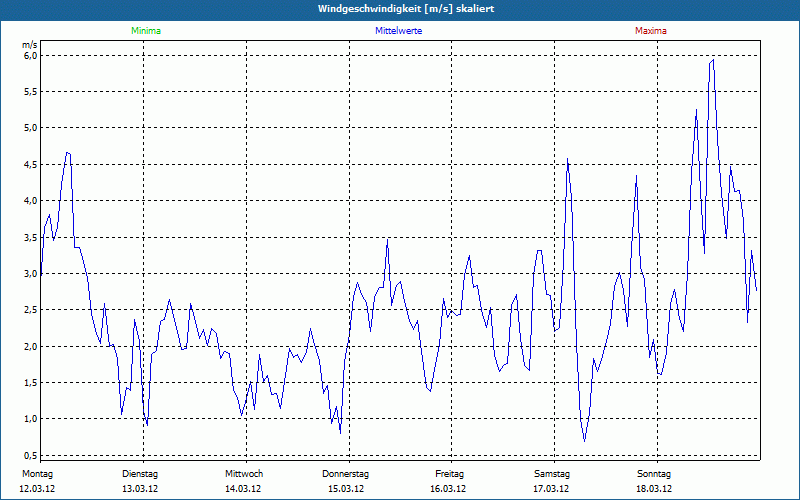Viewport: 800px width, 500px height.
Task: Click the Mittwoch day label
Action: (244, 474)
